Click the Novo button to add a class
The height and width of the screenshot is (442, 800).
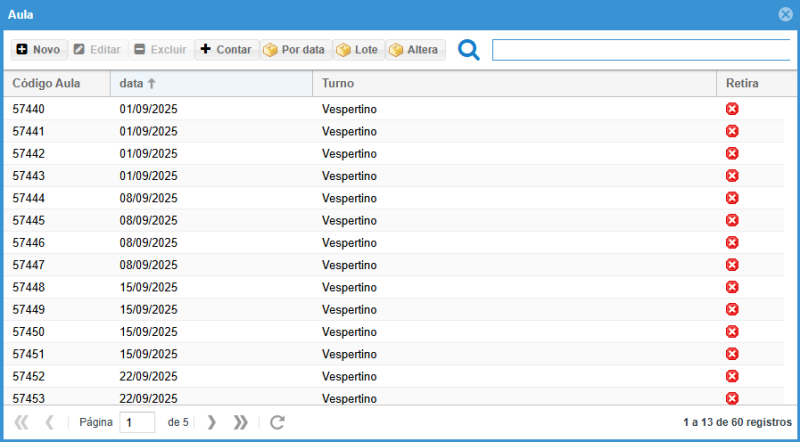tap(38, 50)
